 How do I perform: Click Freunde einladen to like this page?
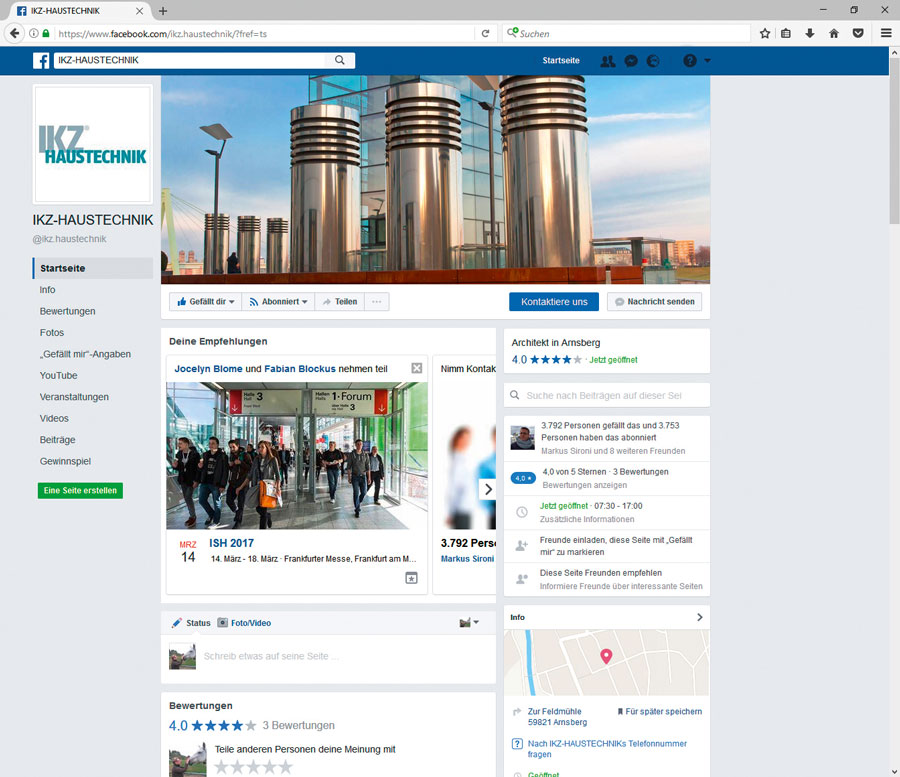tap(607, 546)
